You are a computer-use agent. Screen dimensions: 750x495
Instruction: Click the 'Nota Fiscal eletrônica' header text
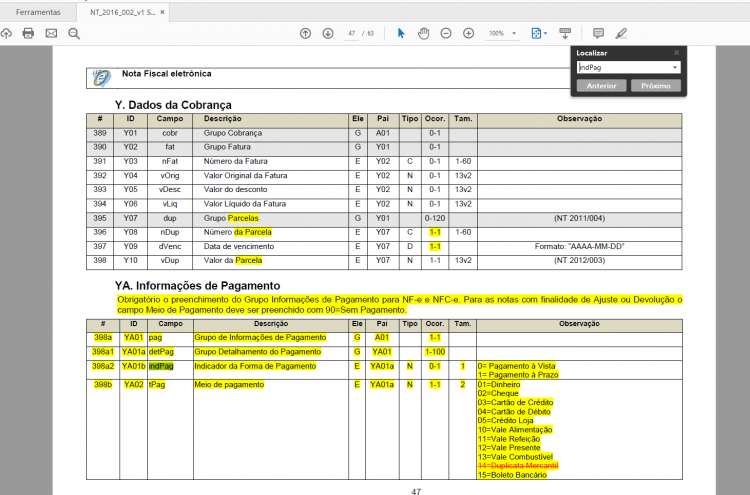(x=166, y=74)
